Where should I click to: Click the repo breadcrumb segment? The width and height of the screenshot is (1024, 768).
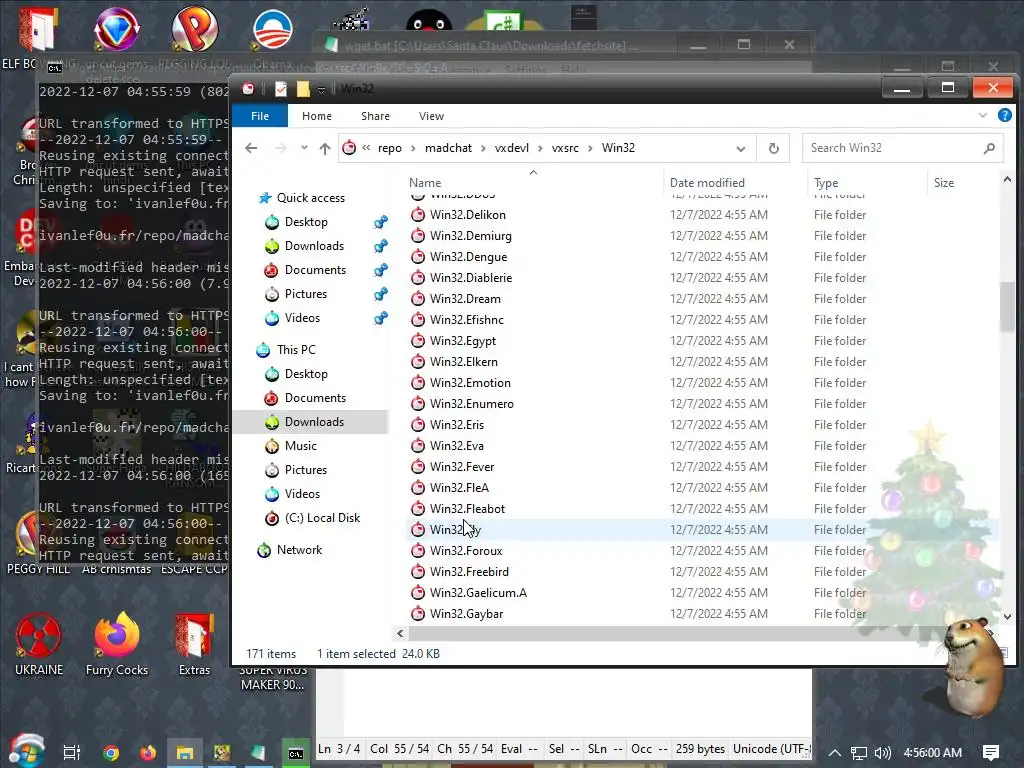tap(390, 148)
